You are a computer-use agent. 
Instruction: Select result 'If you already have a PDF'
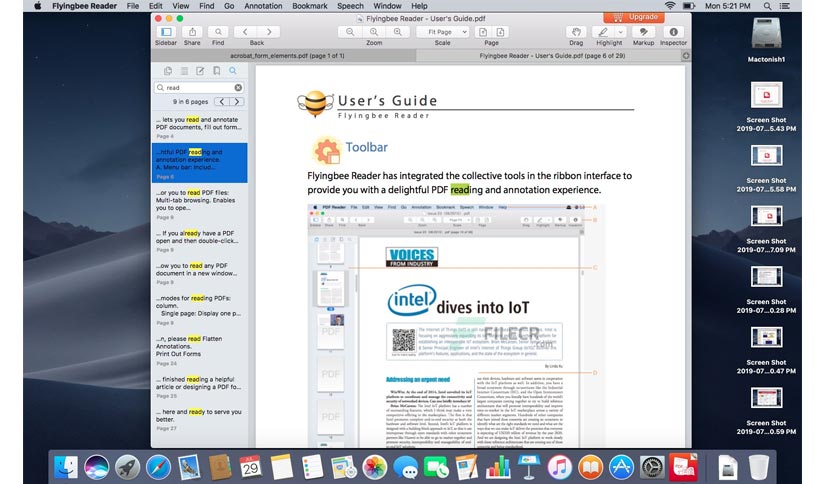199,241
